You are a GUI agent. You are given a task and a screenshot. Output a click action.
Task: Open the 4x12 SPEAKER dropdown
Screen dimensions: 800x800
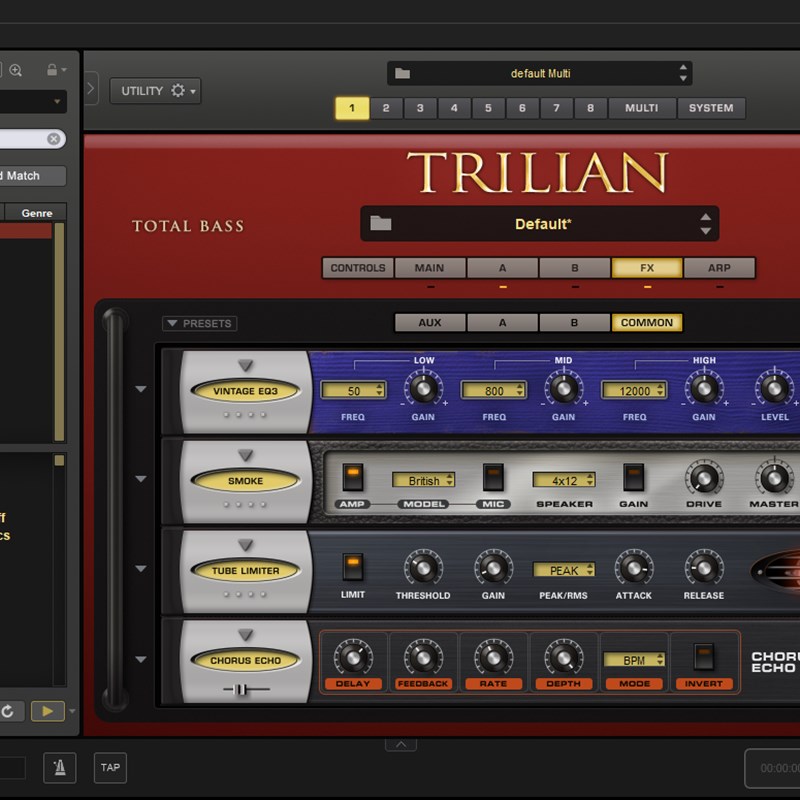point(565,480)
